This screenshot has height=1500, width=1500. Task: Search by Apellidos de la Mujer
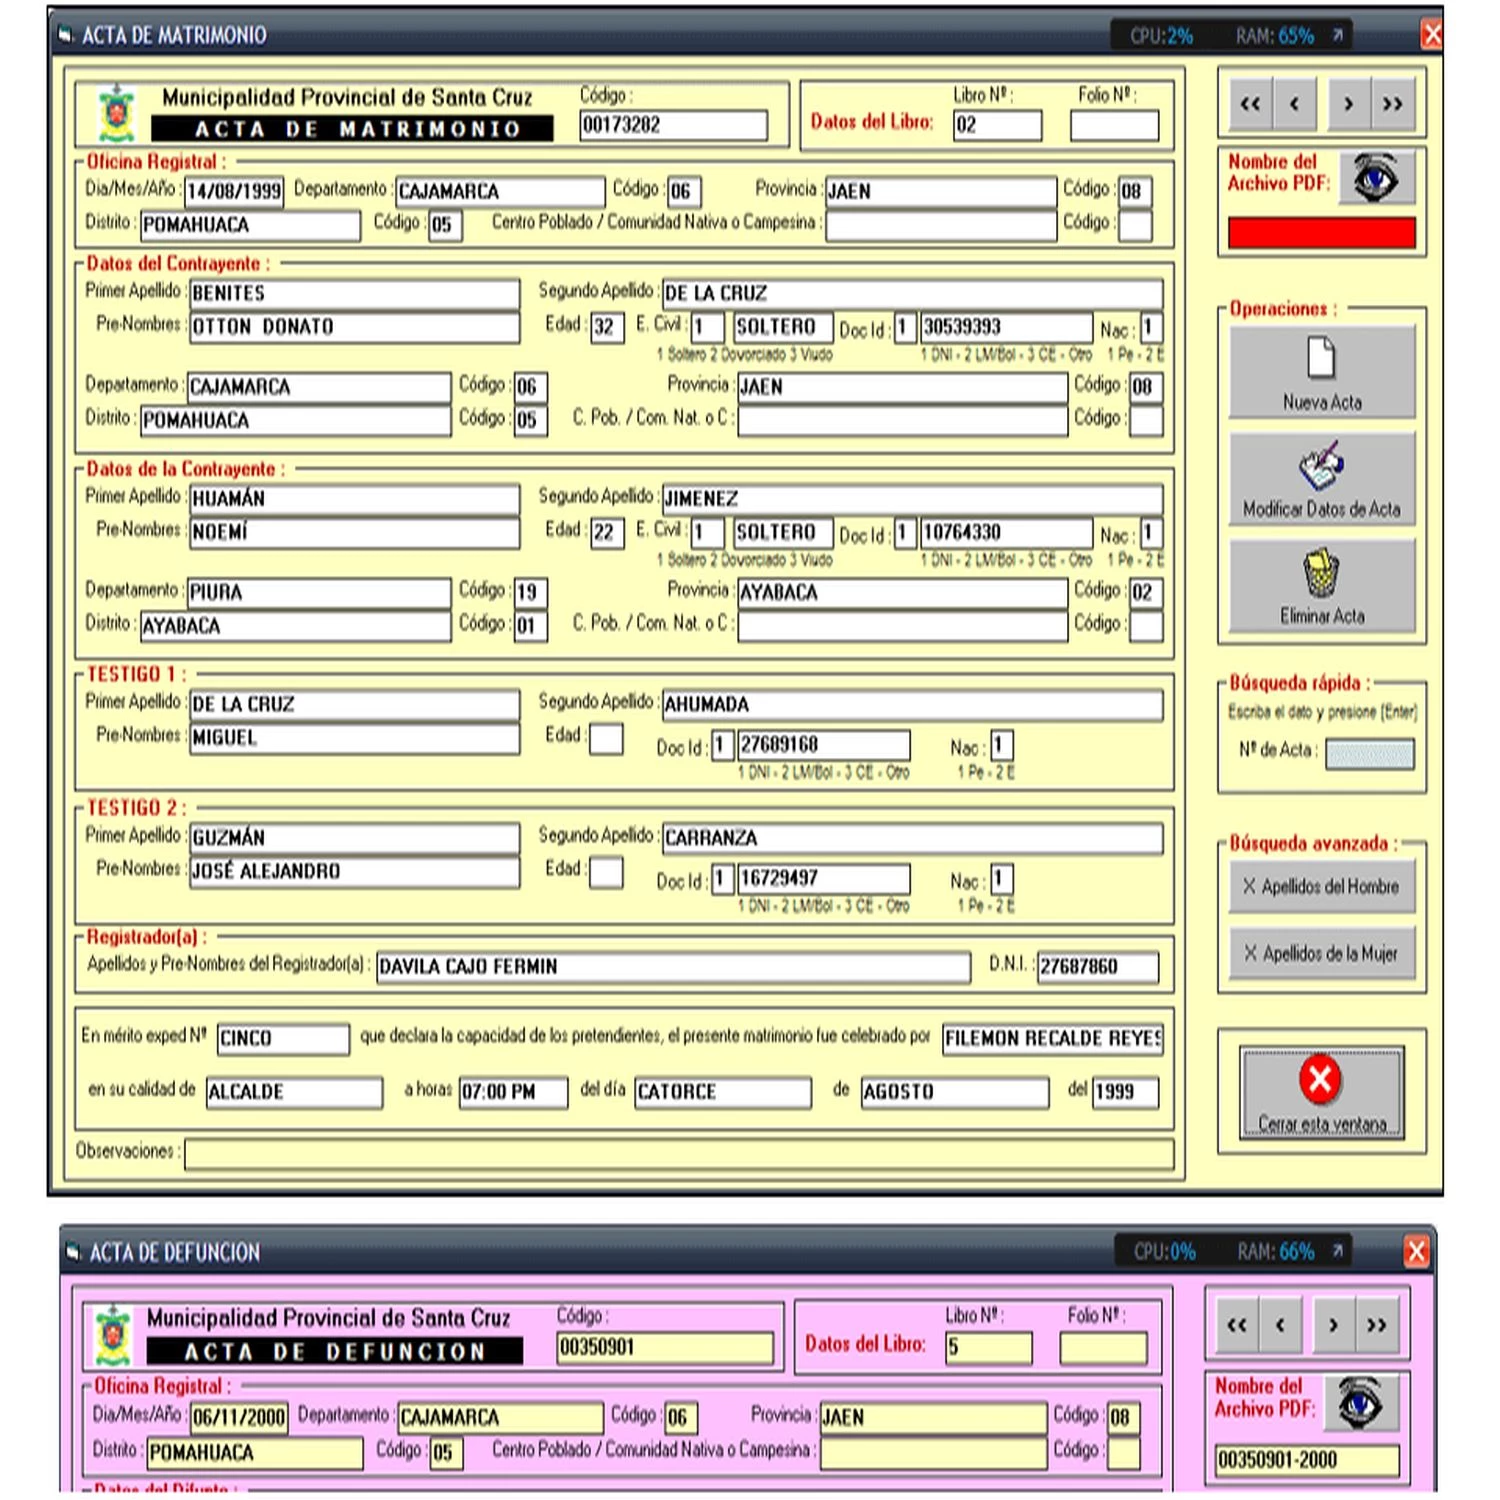(1321, 954)
